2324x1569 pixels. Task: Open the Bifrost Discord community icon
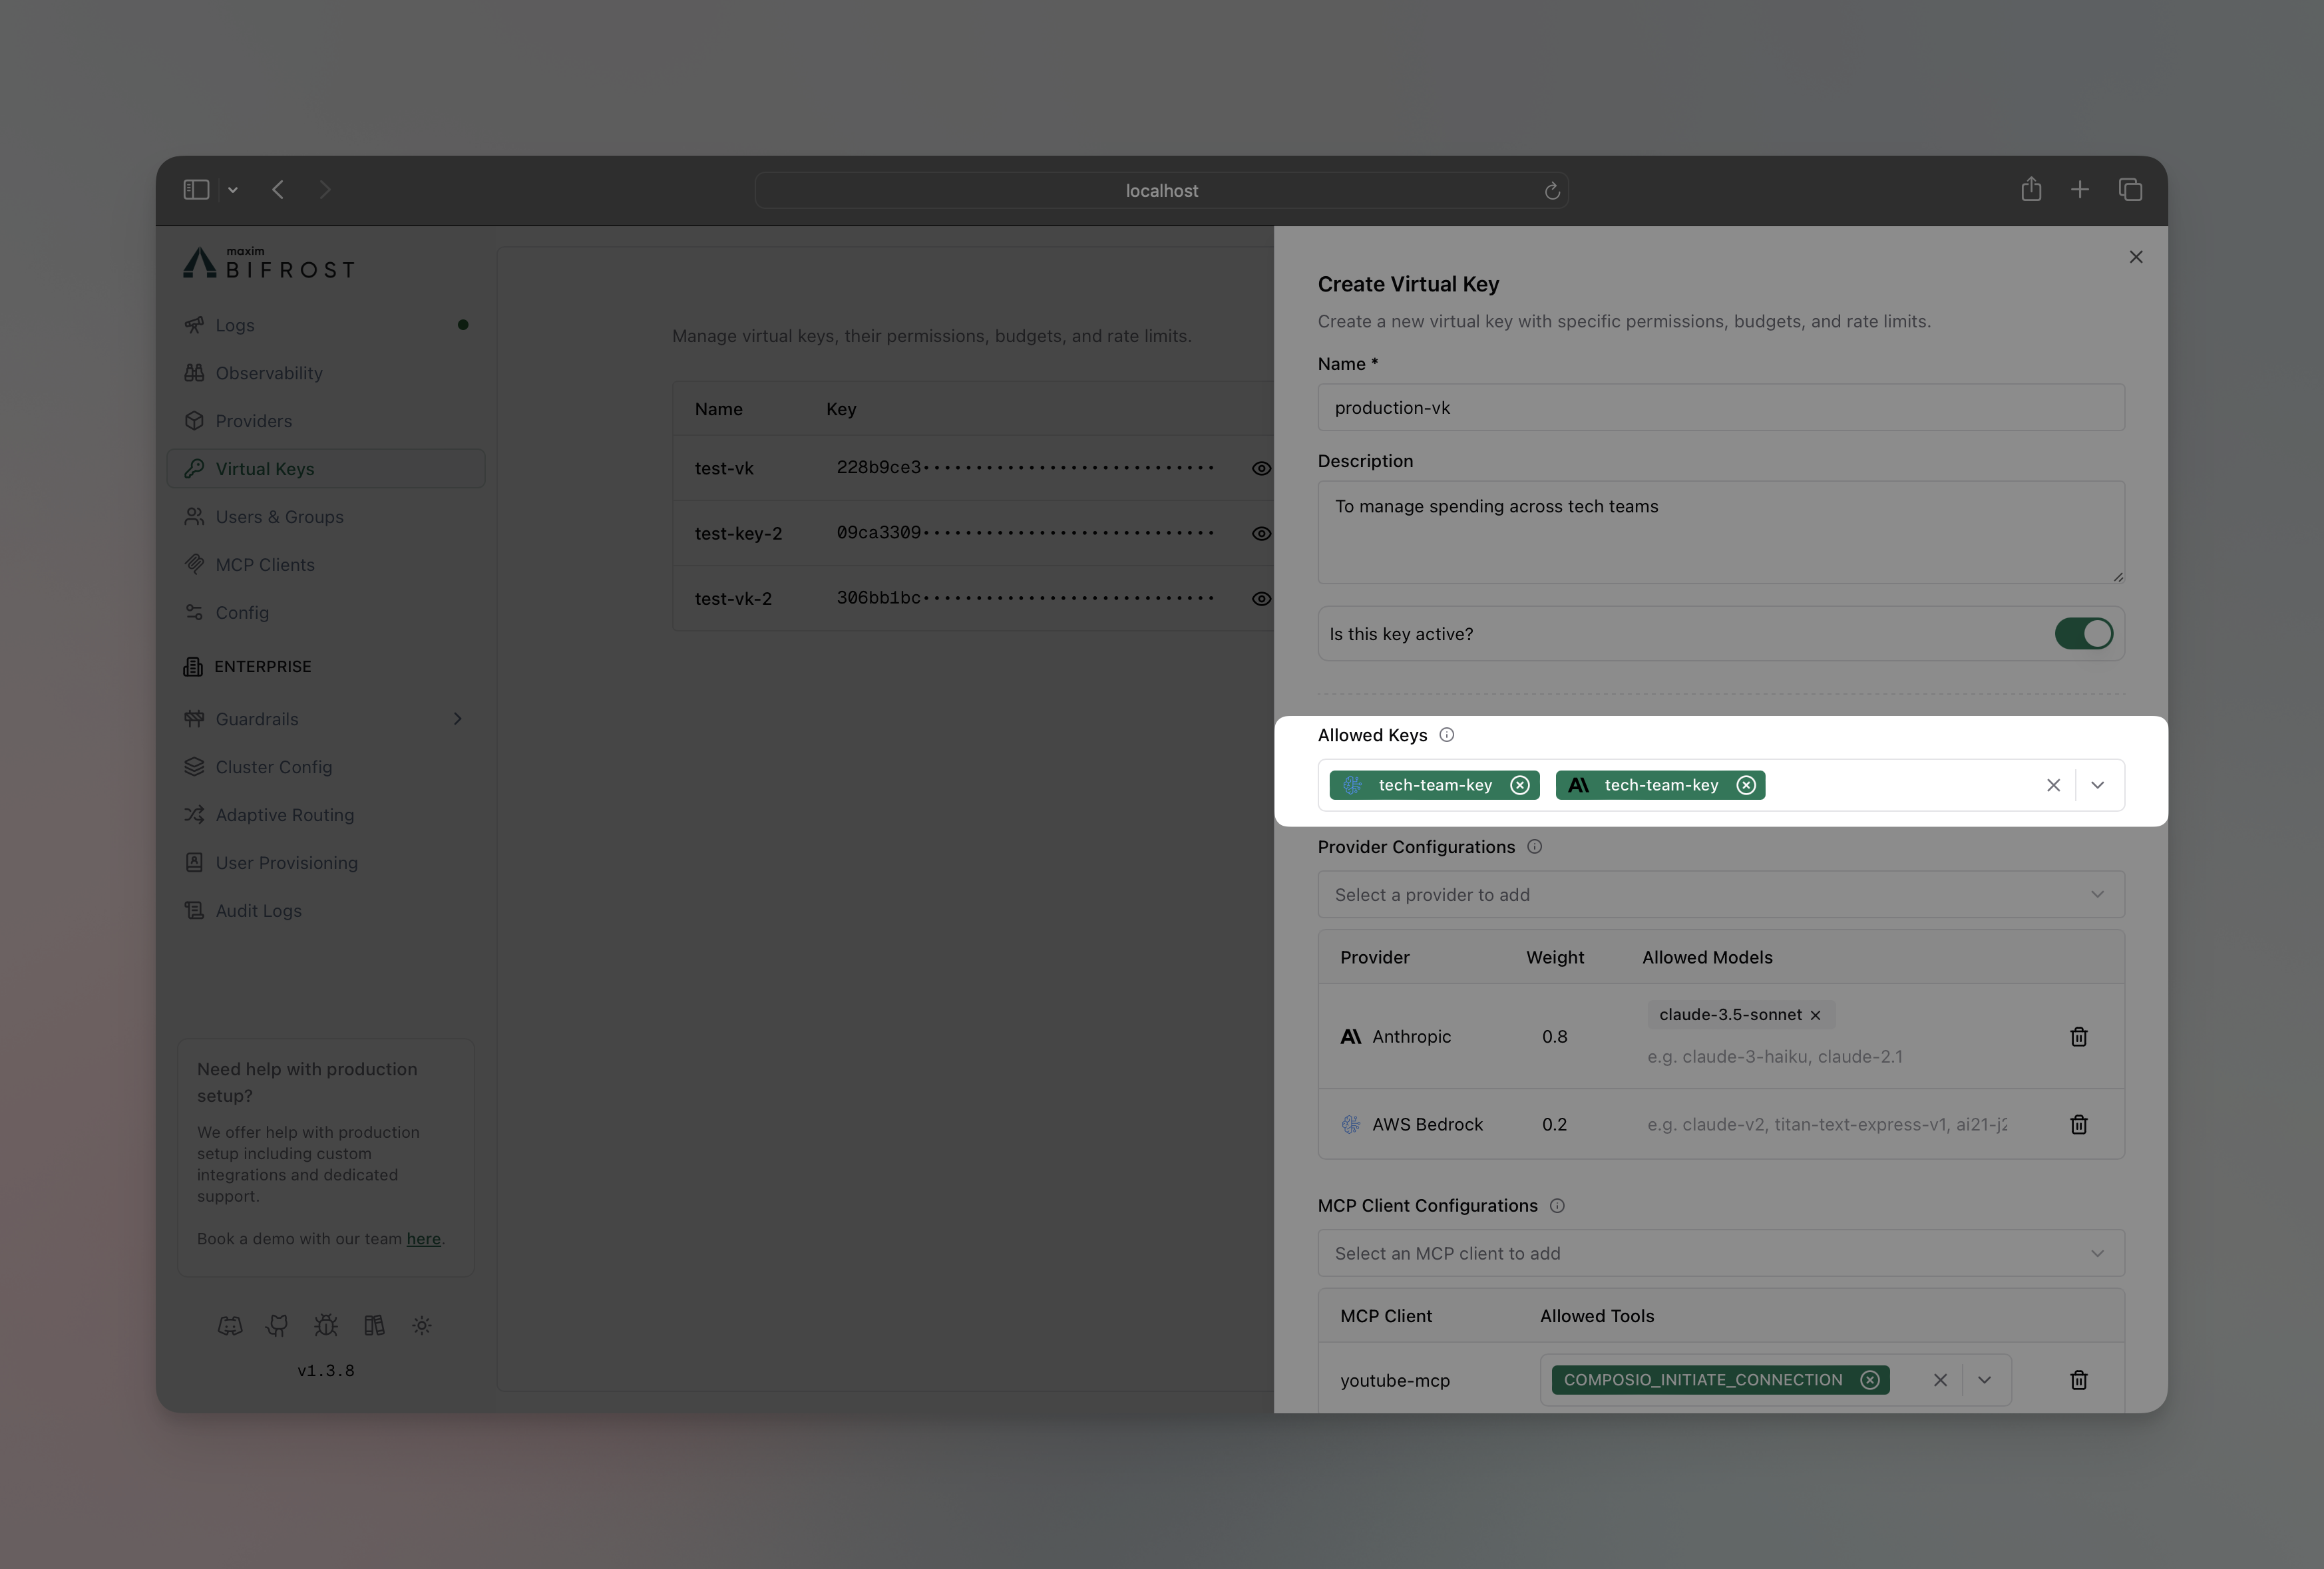pyautogui.click(x=230, y=1325)
